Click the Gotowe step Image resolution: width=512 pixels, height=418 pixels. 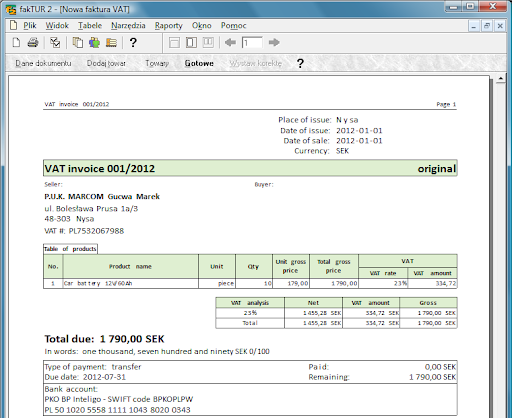199,63
